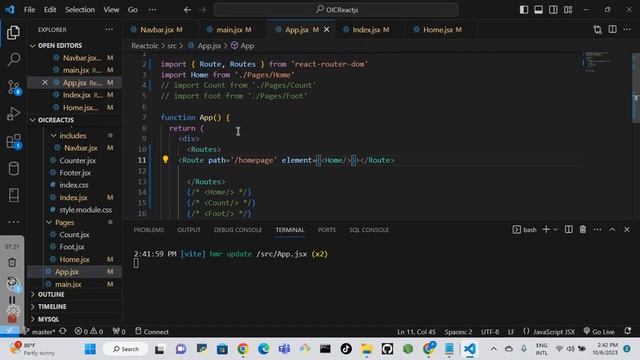Open the Go menu
640x360 pixels.
[x=133, y=9]
